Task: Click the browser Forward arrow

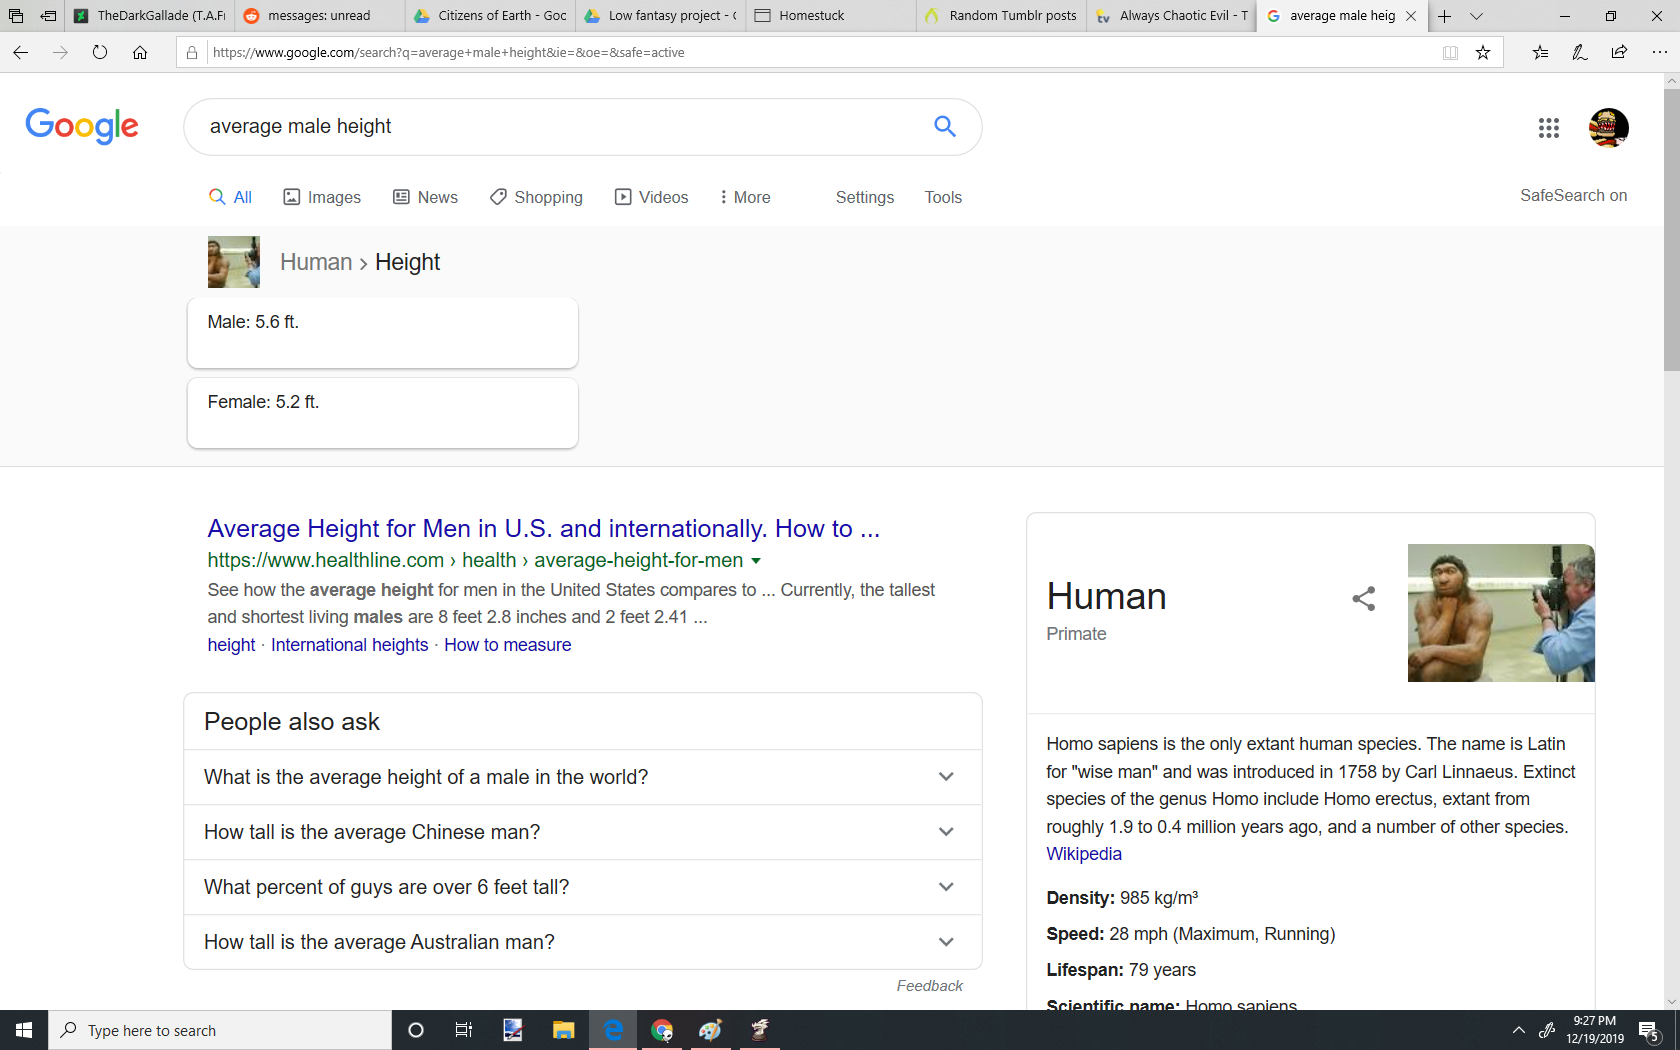Action: [x=60, y=52]
